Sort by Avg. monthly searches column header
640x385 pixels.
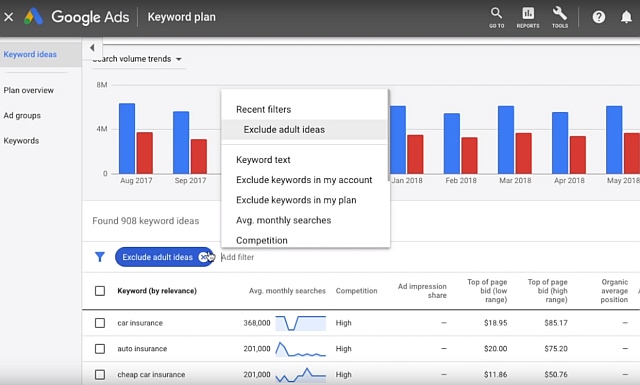coord(287,291)
